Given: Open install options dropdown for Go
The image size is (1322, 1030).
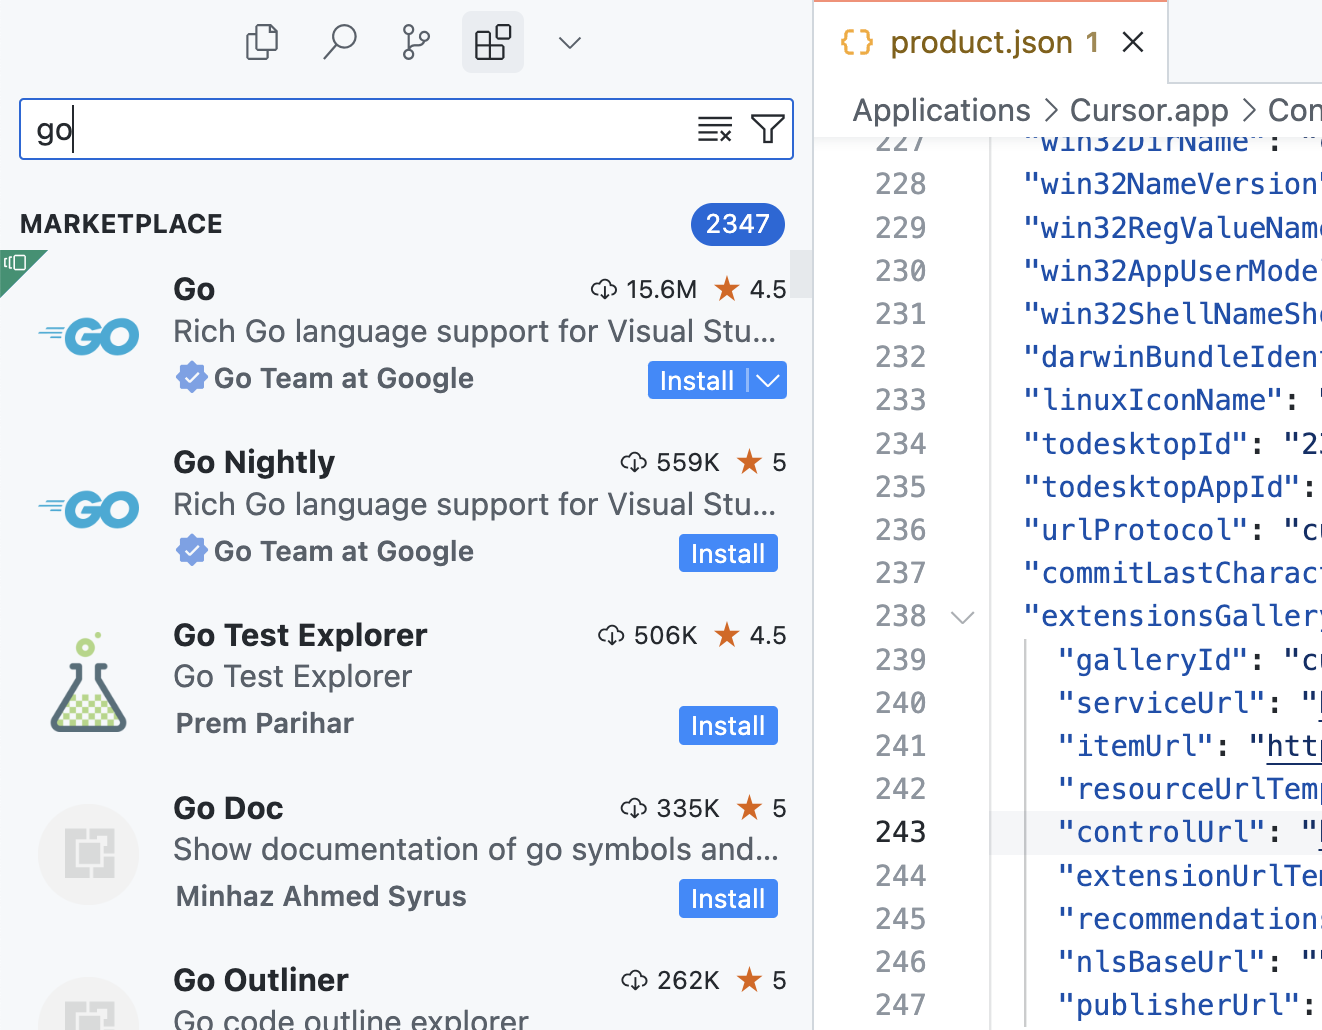Looking at the screenshot, I should click(768, 381).
